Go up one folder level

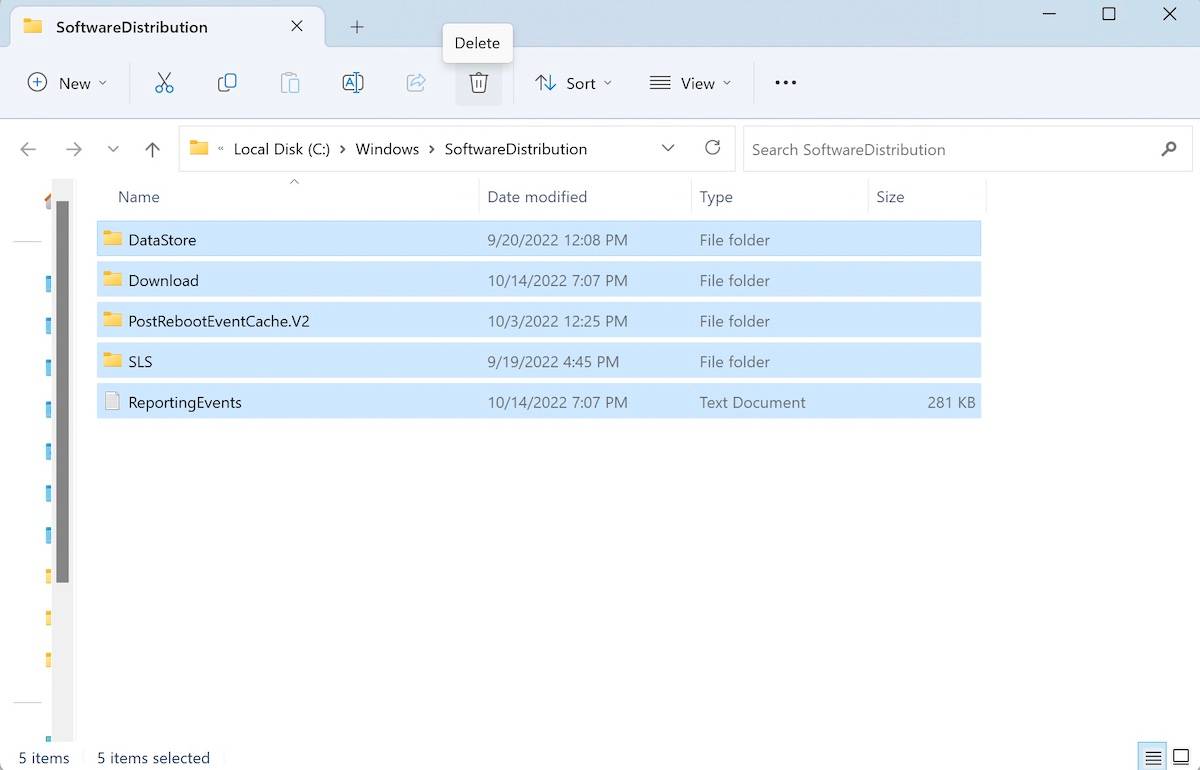[152, 149]
